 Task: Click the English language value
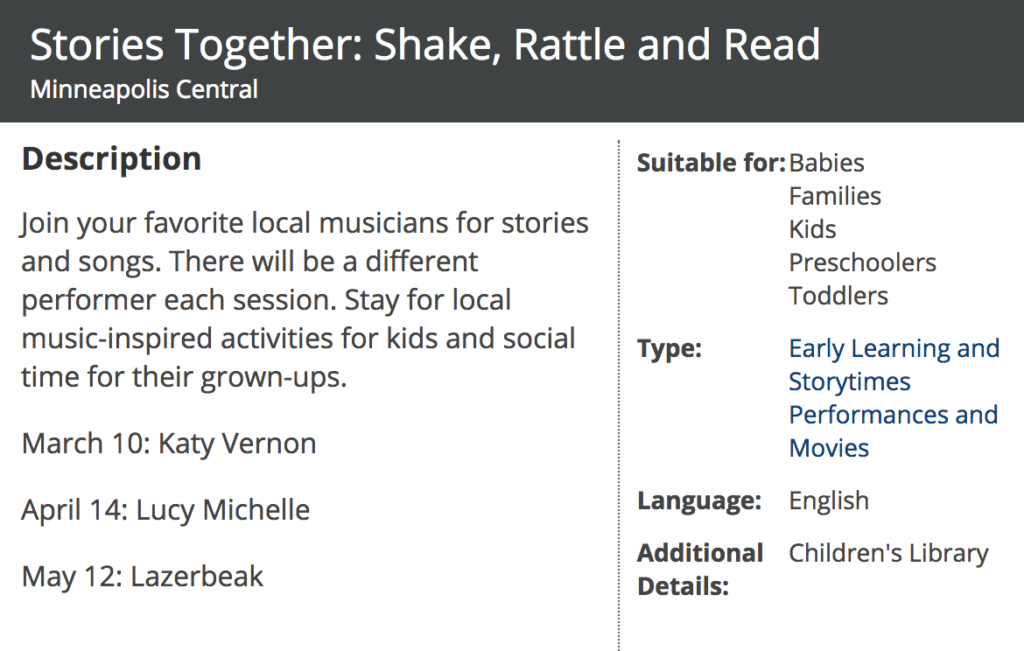[829, 501]
